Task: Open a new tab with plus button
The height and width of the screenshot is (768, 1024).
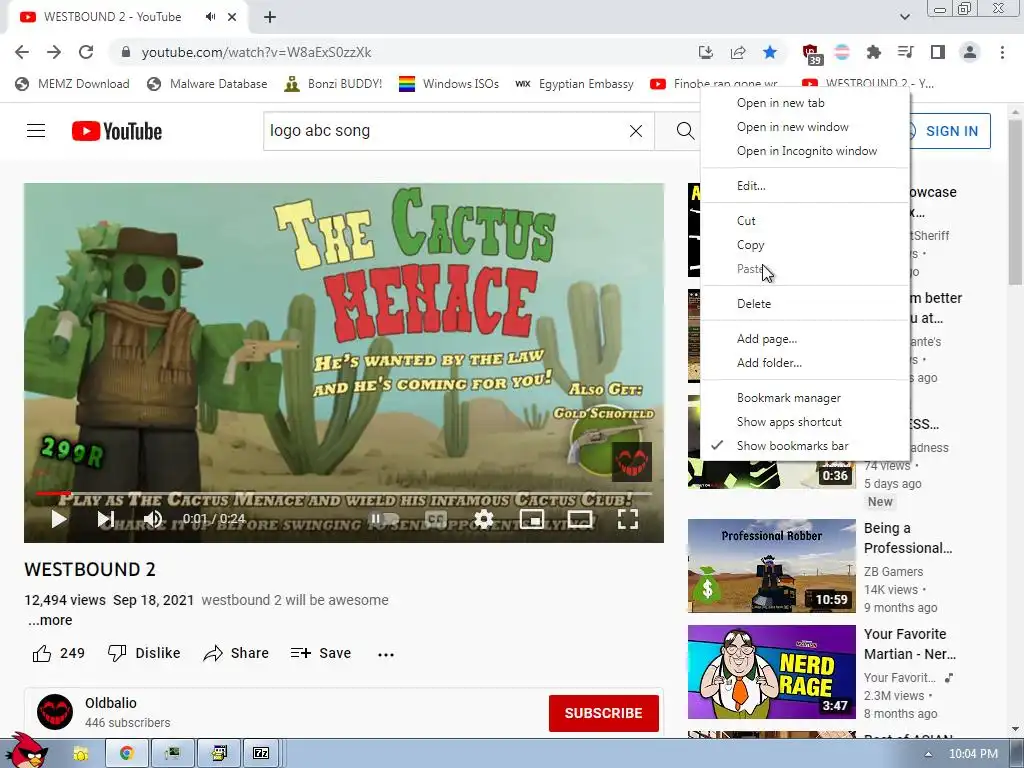Action: point(270,17)
